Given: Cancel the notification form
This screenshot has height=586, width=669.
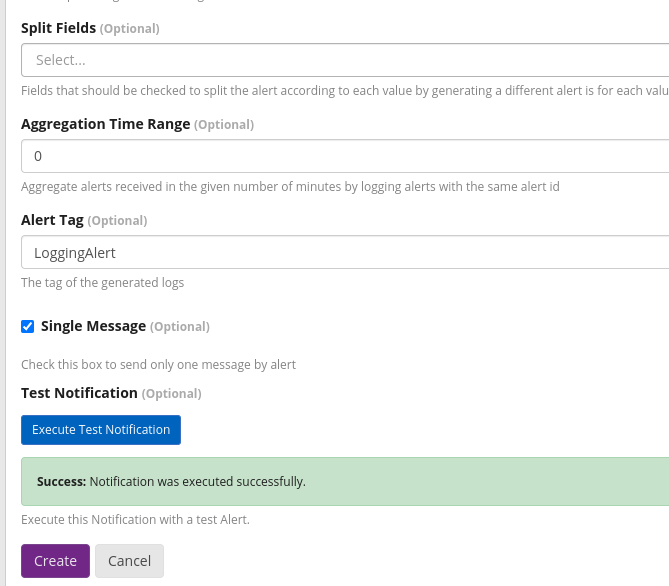Looking at the screenshot, I should [129, 561].
